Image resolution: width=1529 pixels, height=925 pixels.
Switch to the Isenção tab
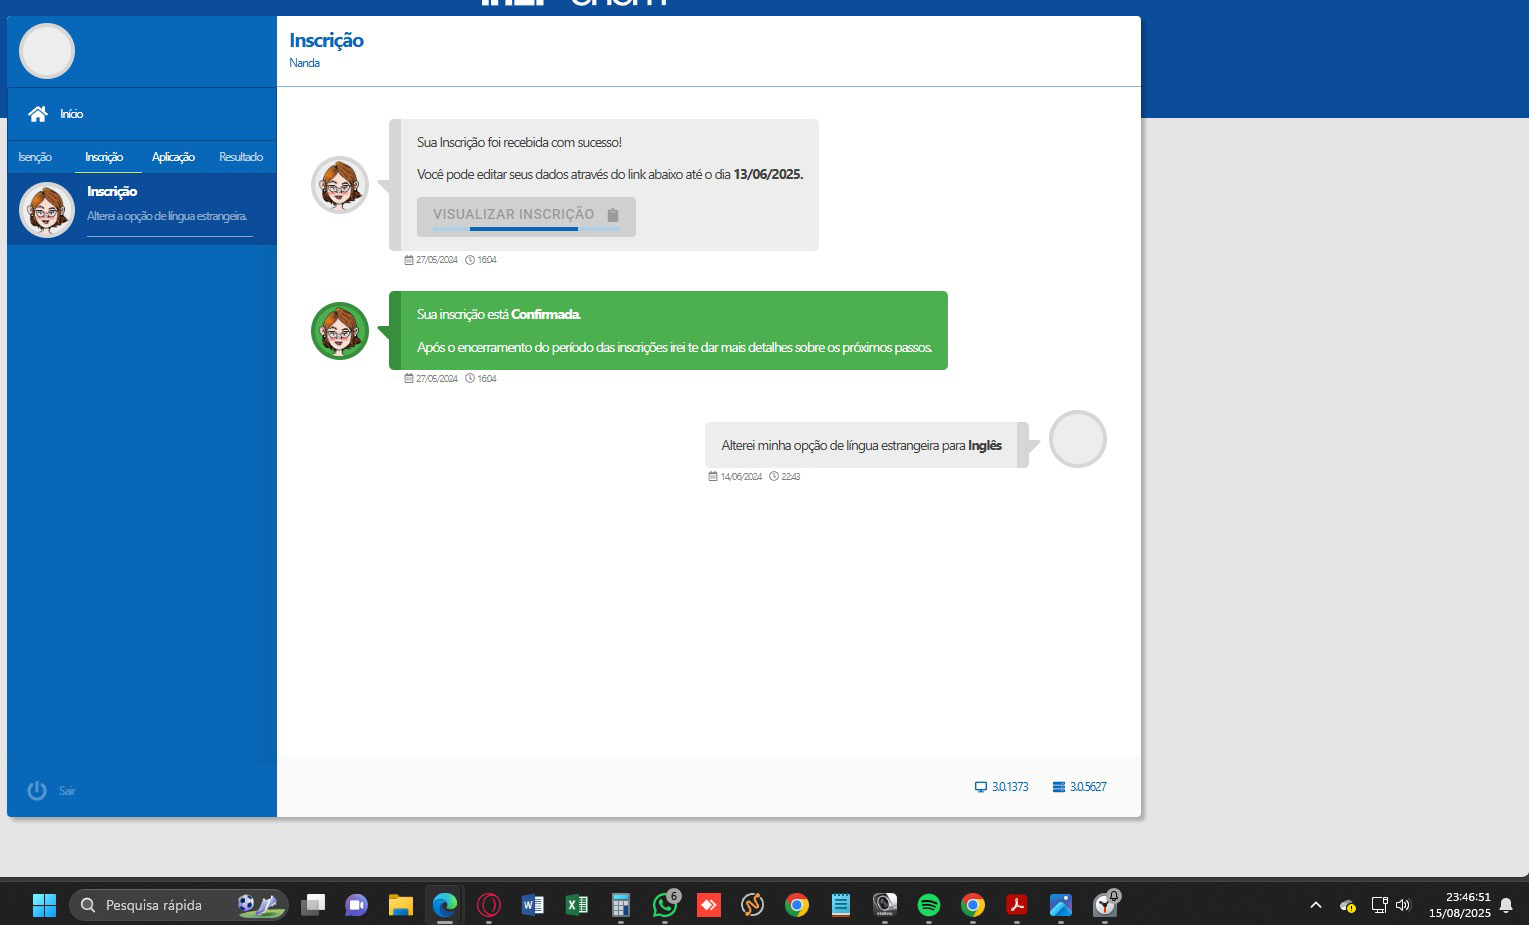(35, 157)
